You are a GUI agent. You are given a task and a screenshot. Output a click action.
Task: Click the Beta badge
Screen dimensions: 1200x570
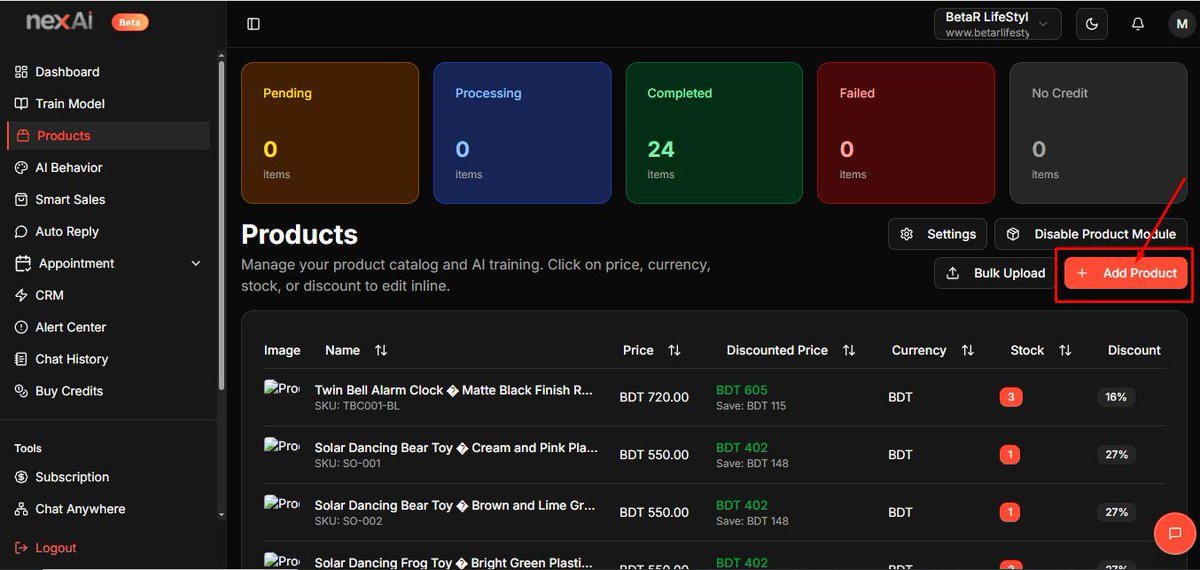coord(129,22)
